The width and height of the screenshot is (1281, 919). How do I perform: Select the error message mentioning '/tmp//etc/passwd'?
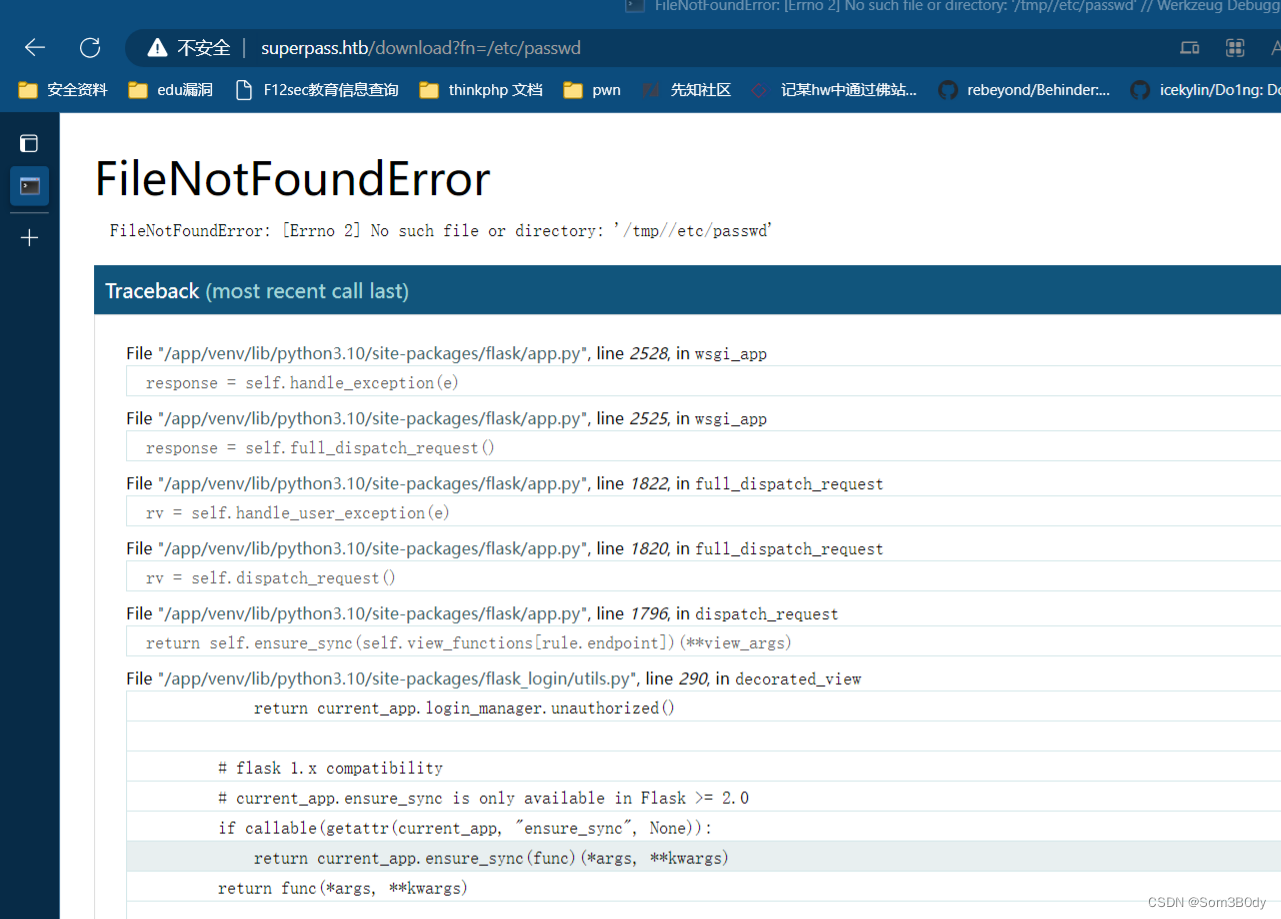point(441,231)
